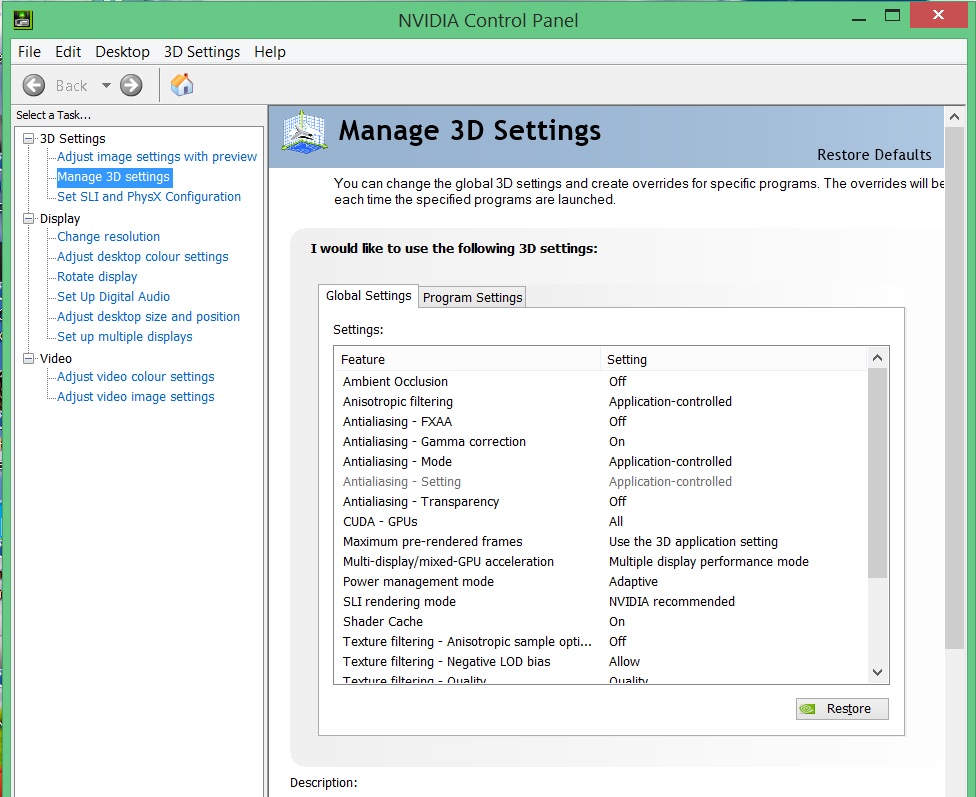Close the NVIDIA Control Panel window
The image size is (976, 797).
[939, 15]
